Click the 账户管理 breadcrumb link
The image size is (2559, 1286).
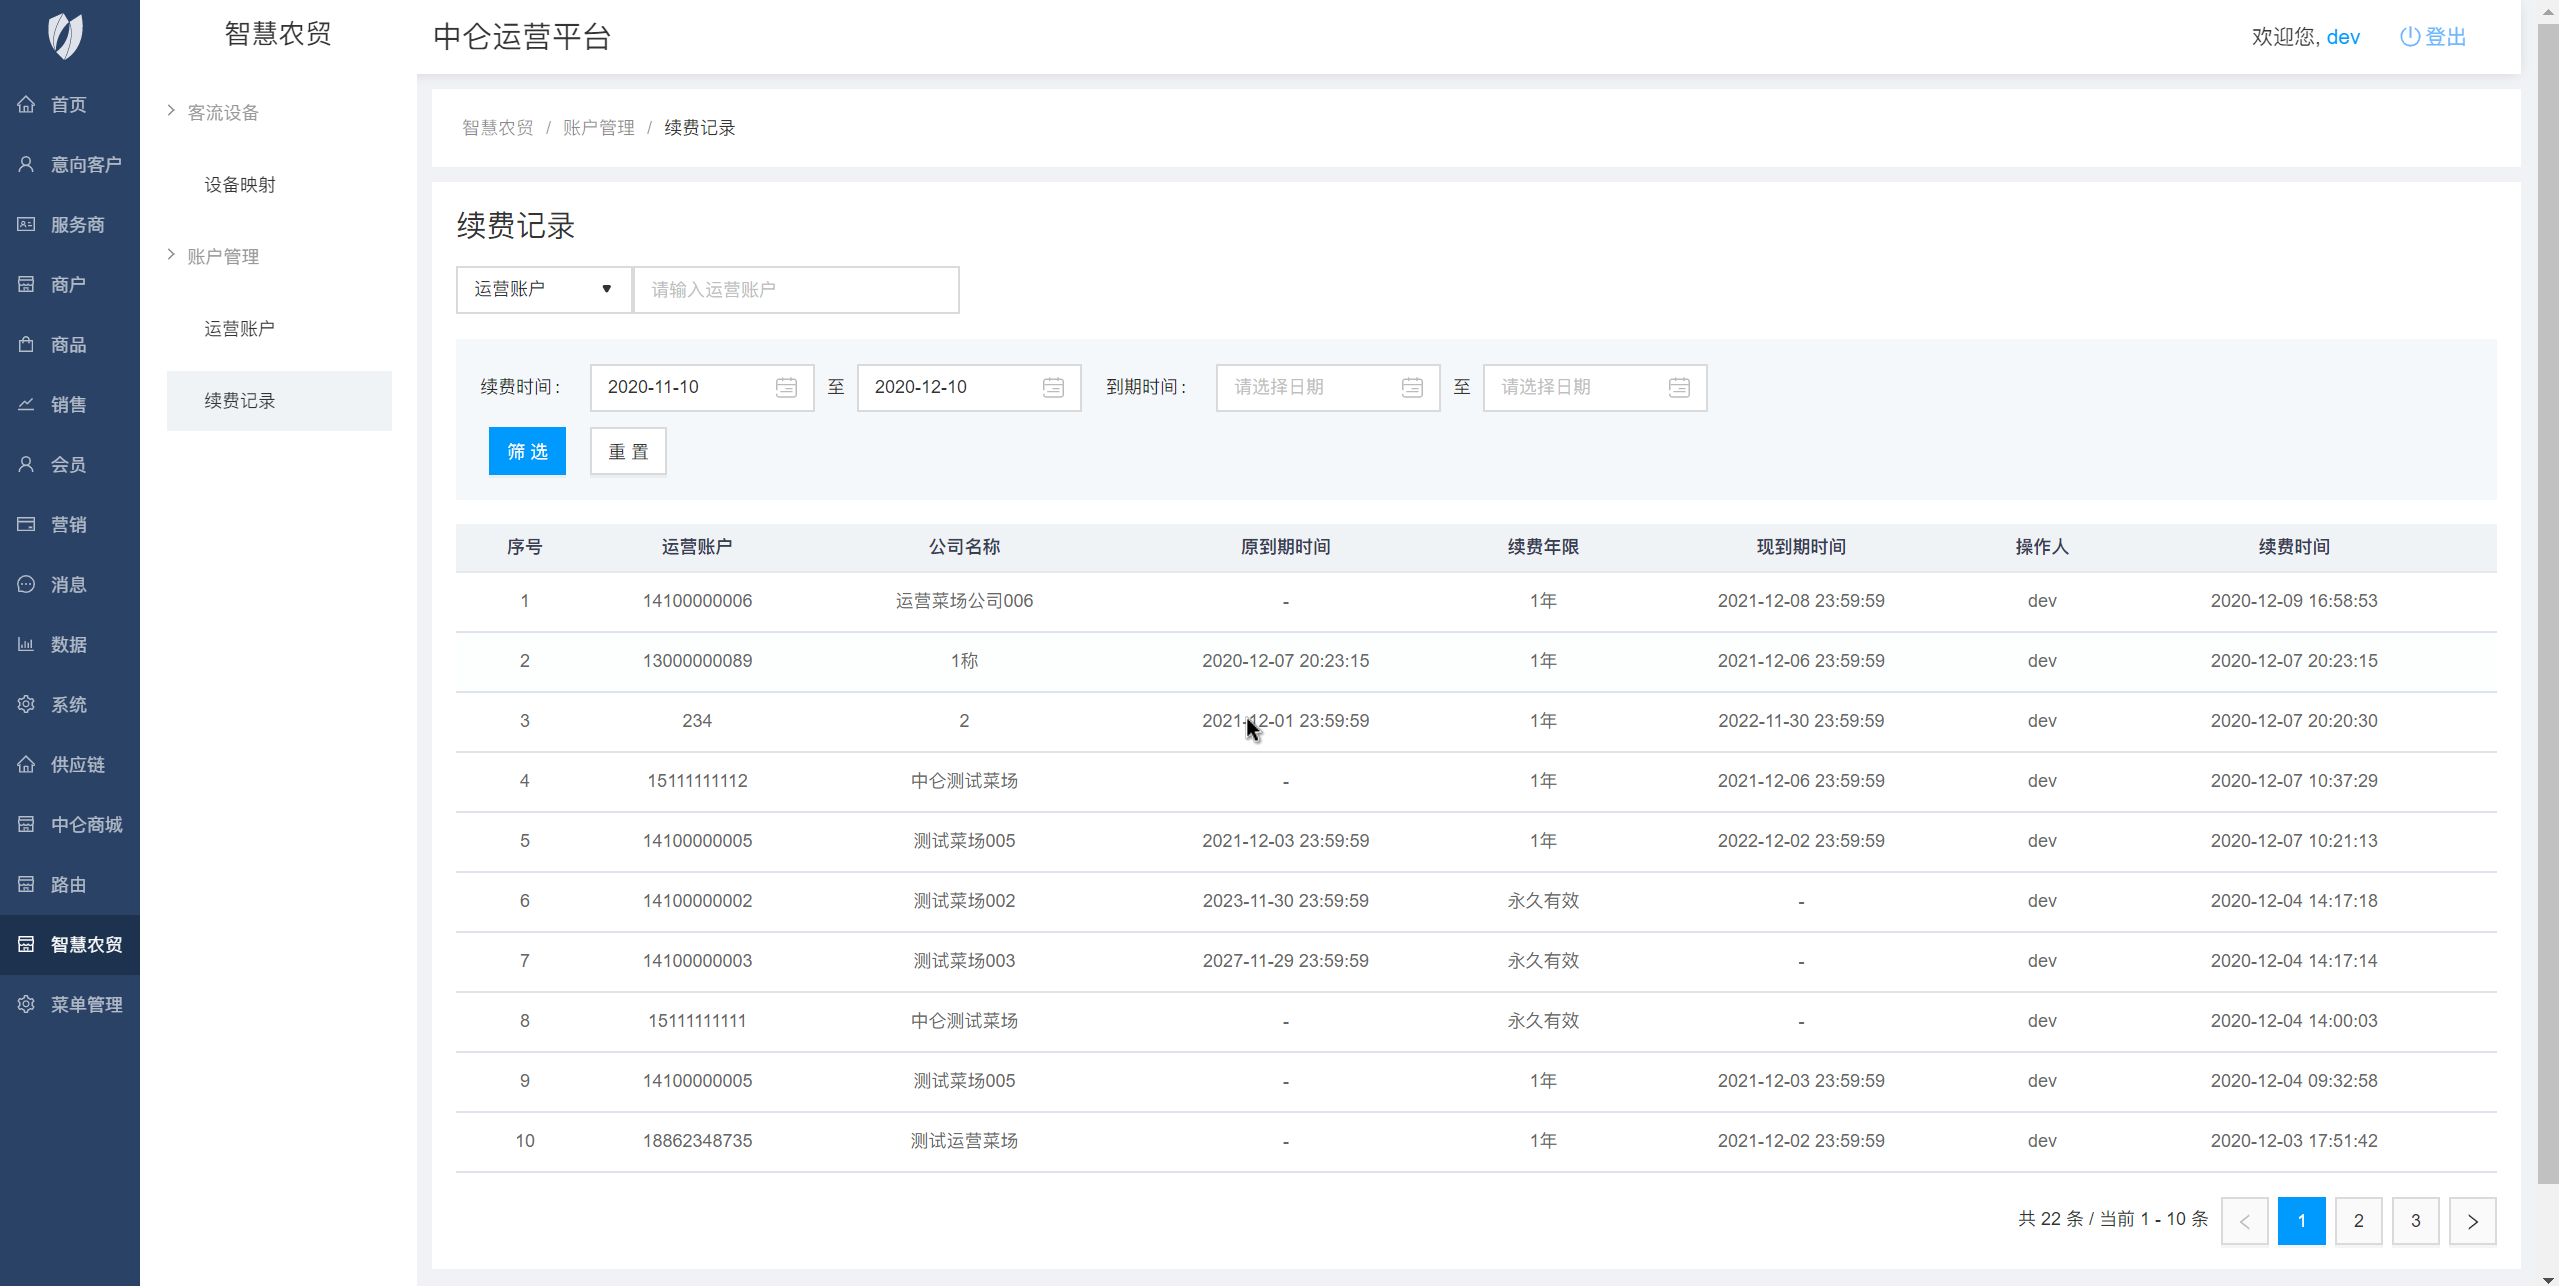click(598, 128)
